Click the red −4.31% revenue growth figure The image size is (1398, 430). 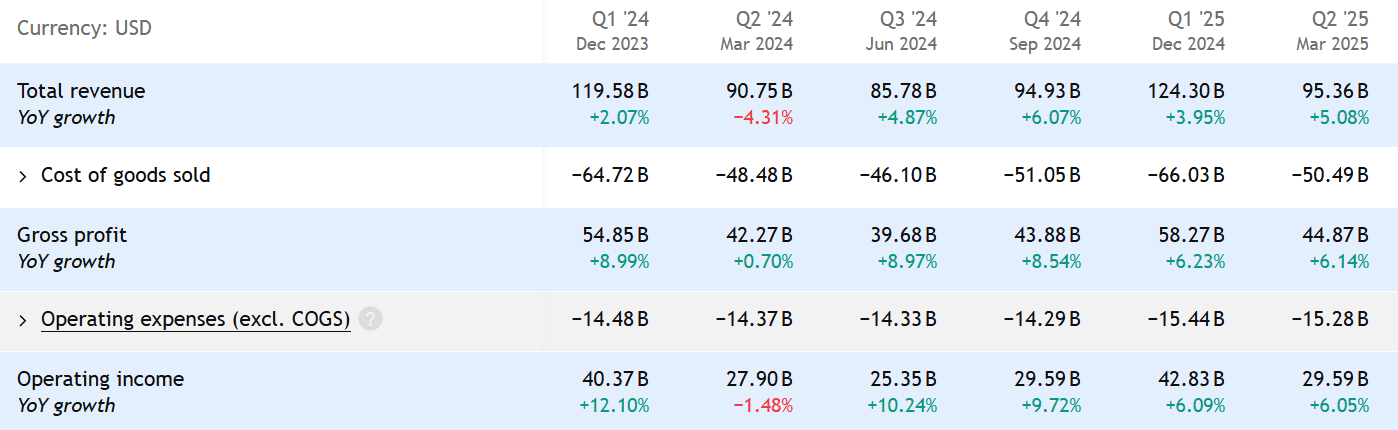coord(763,118)
